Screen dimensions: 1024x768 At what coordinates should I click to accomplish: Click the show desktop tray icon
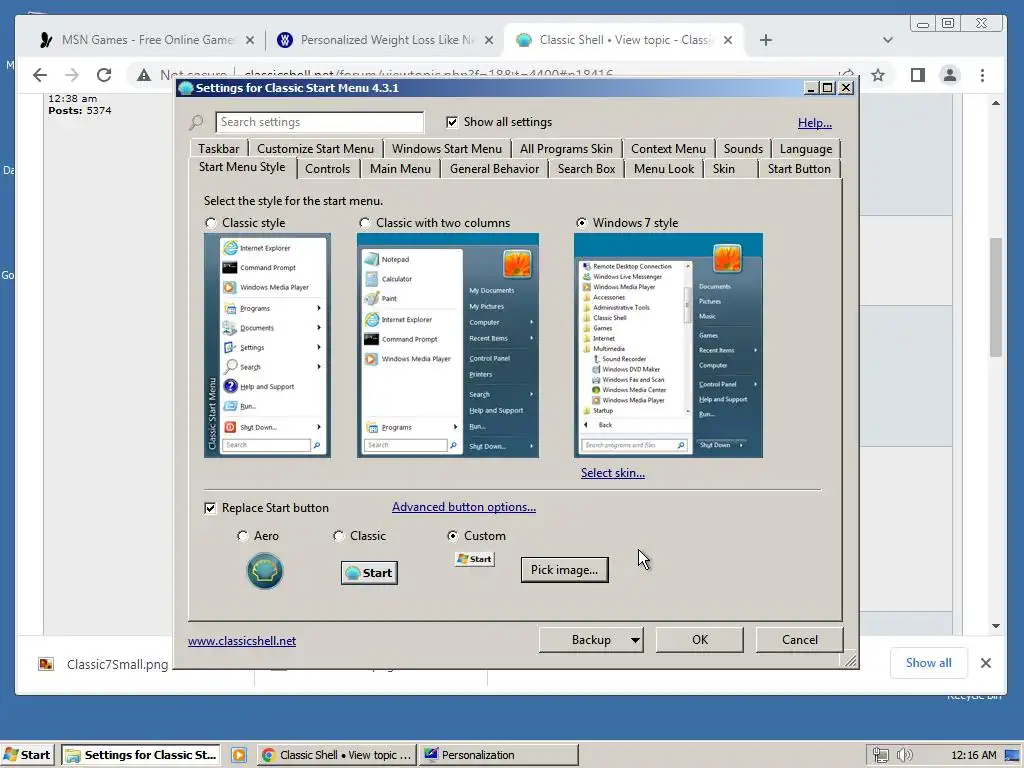1013,755
